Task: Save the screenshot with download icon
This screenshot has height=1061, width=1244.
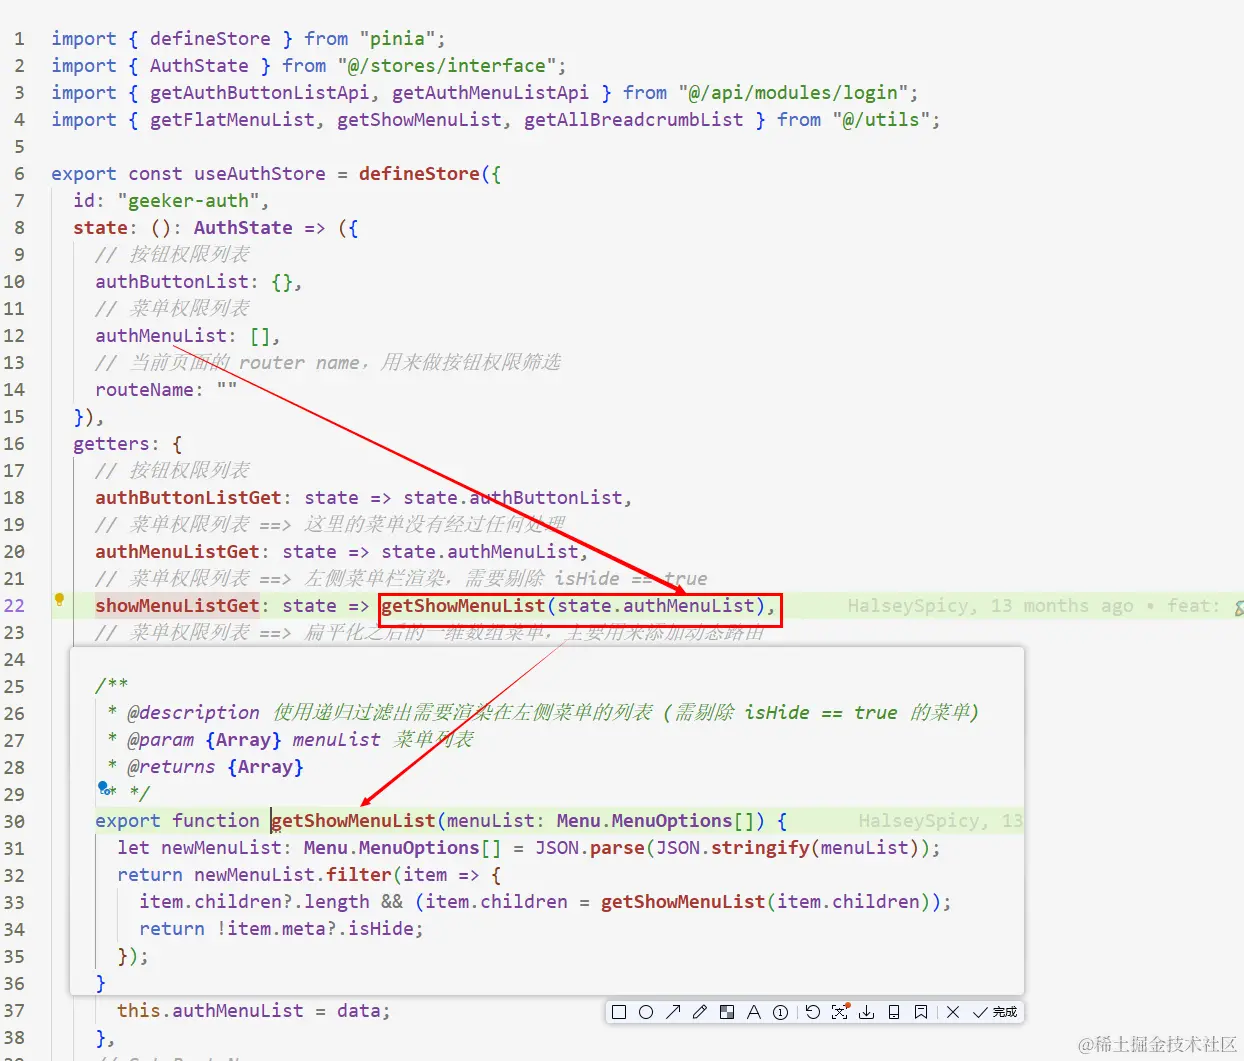Action: 867,1012
